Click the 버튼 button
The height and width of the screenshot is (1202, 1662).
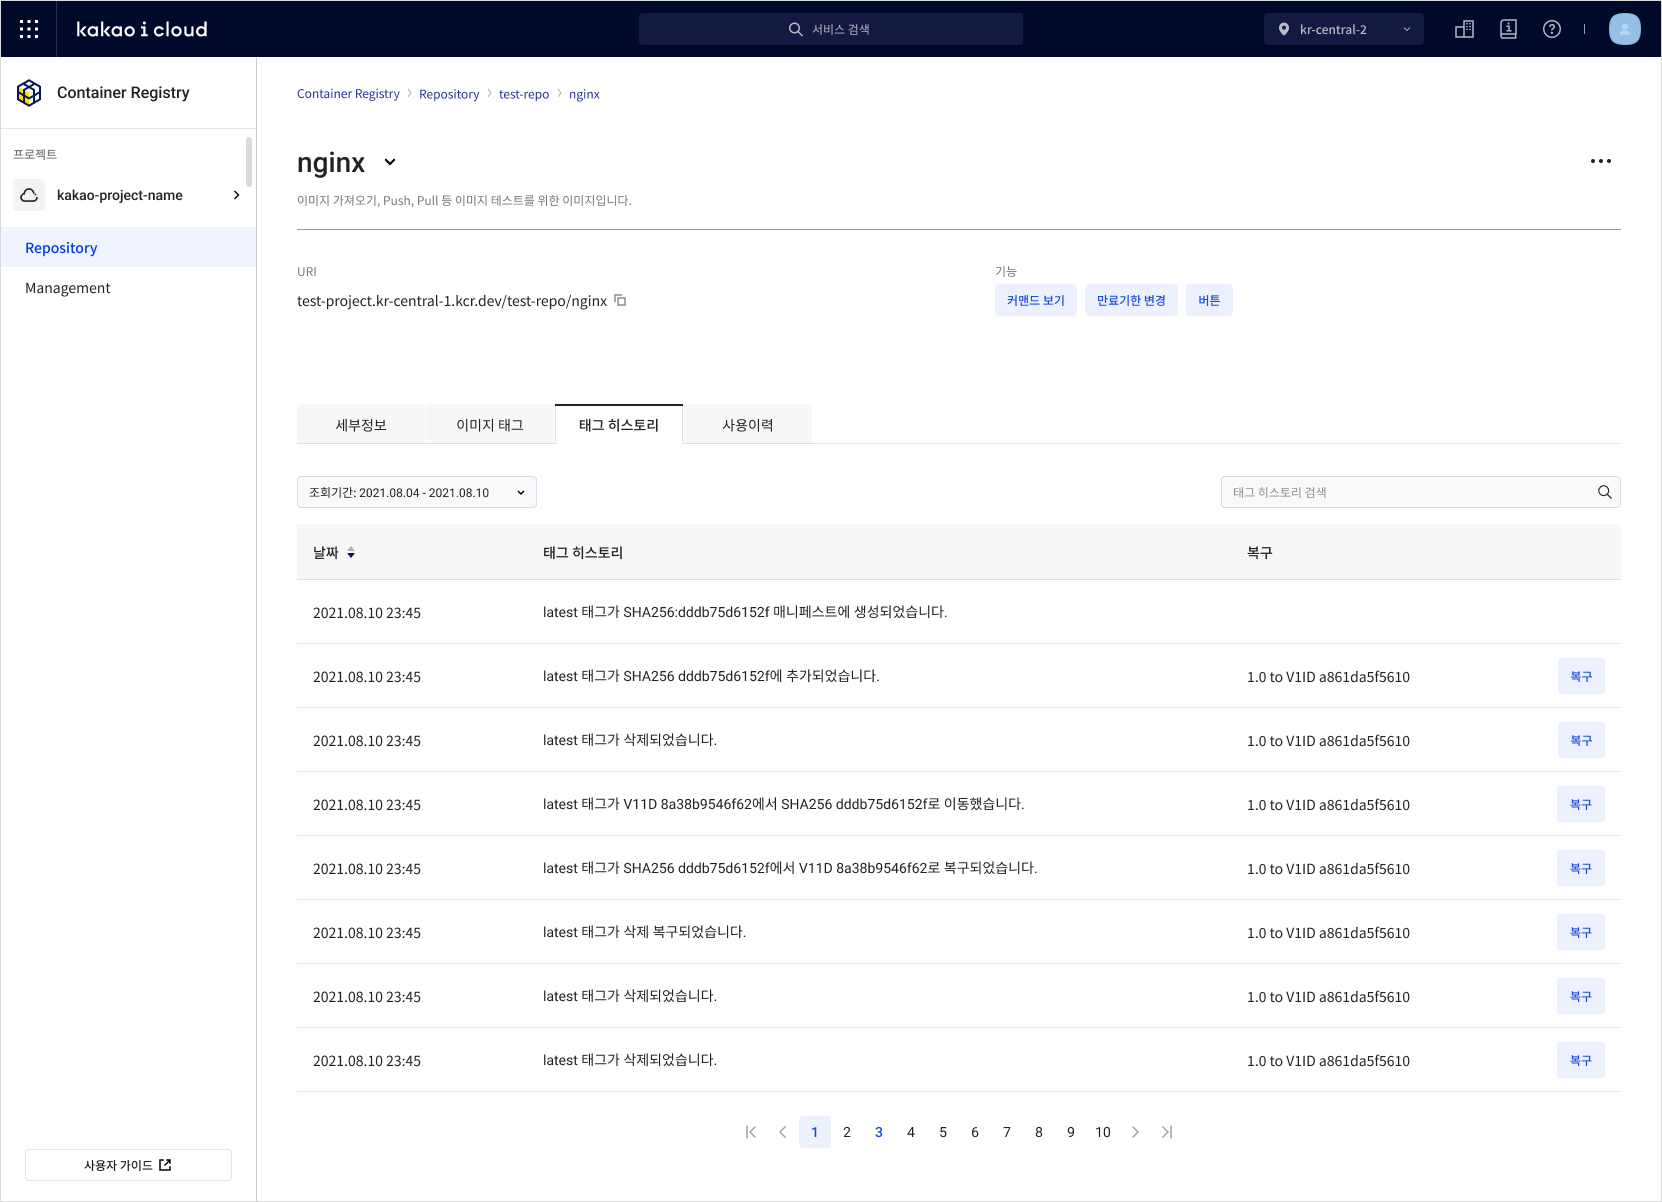1209,300
